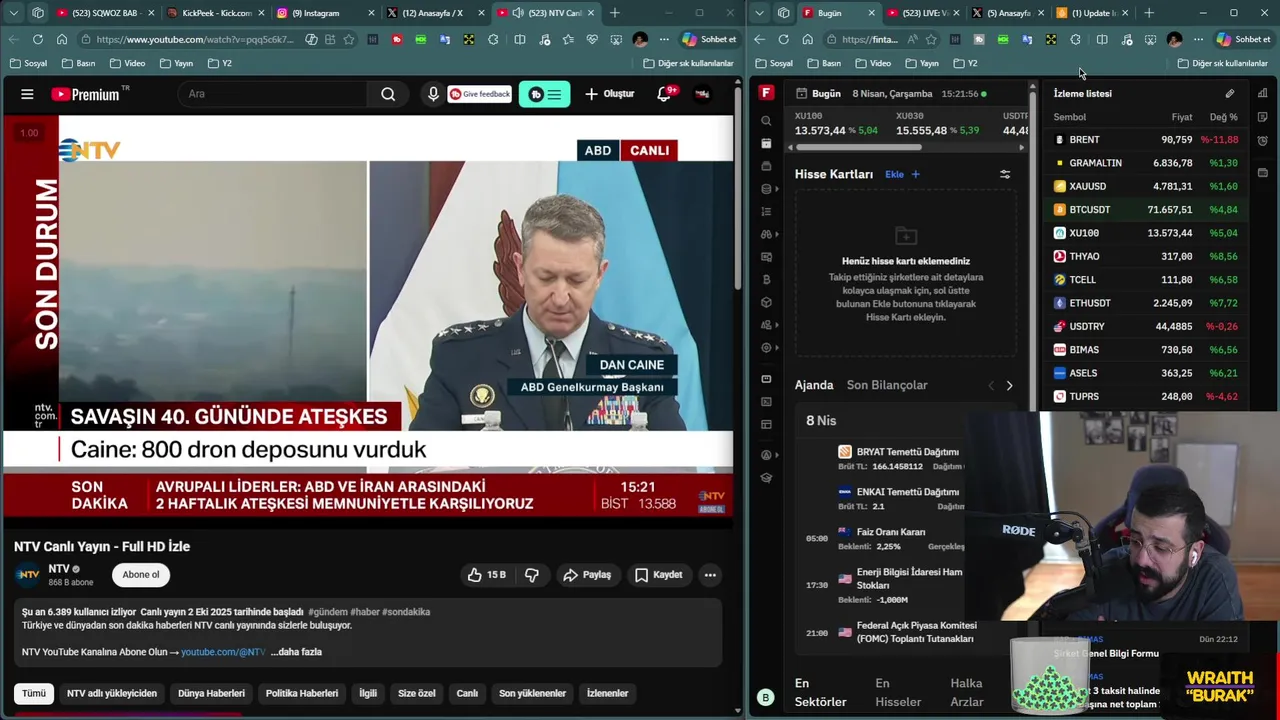Open Diğer sık kullanılanlar folder in left browser

click(688, 63)
